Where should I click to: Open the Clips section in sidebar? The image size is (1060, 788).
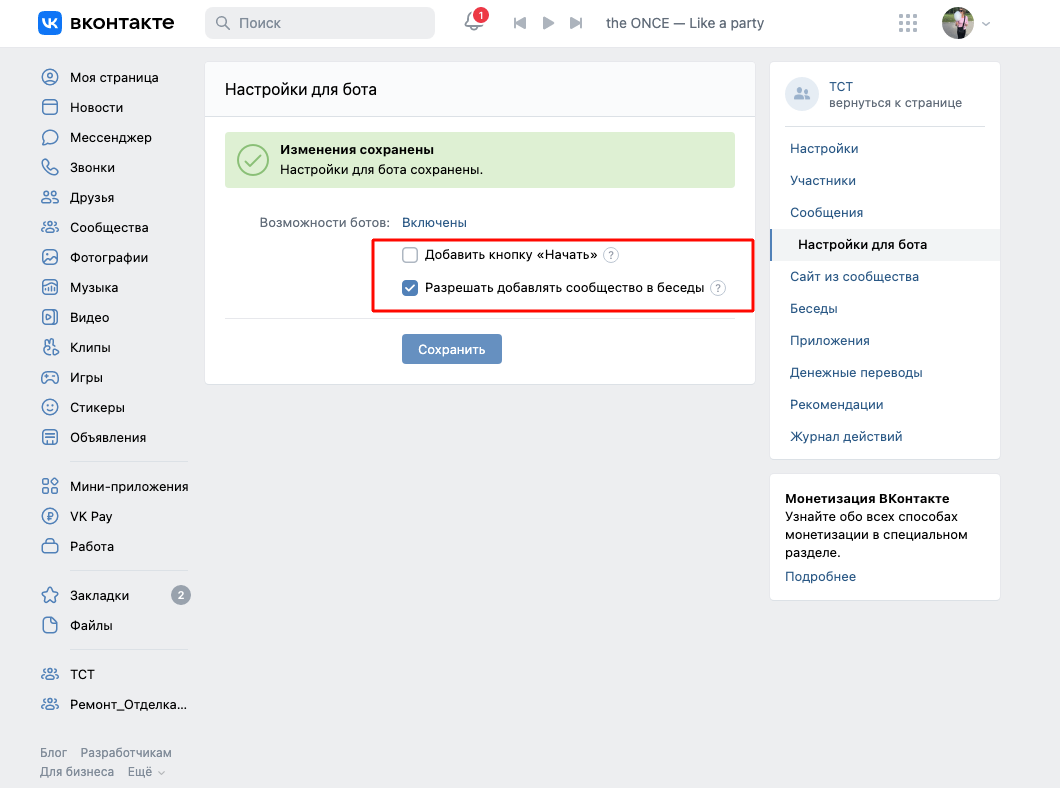tap(90, 348)
